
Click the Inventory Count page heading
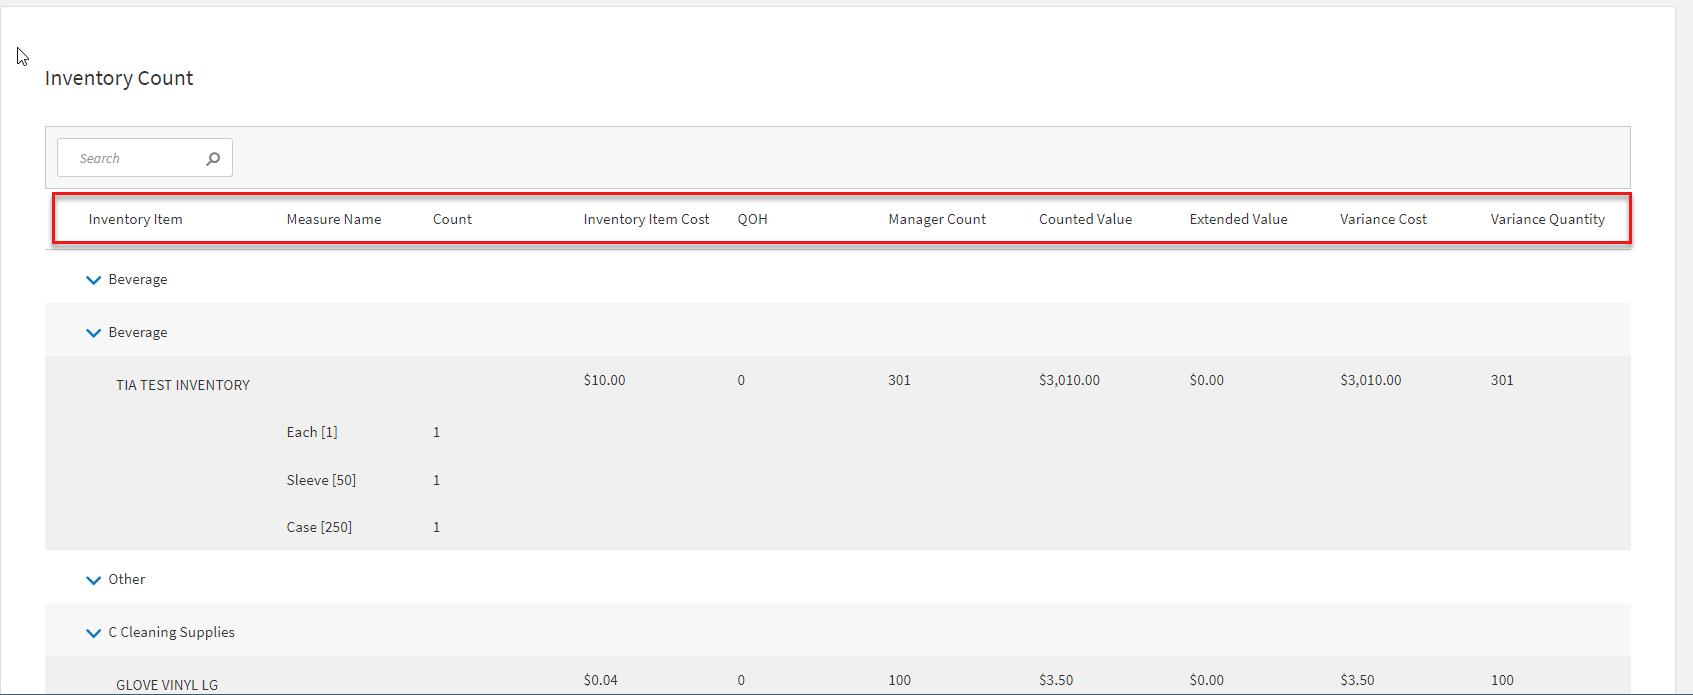click(119, 78)
